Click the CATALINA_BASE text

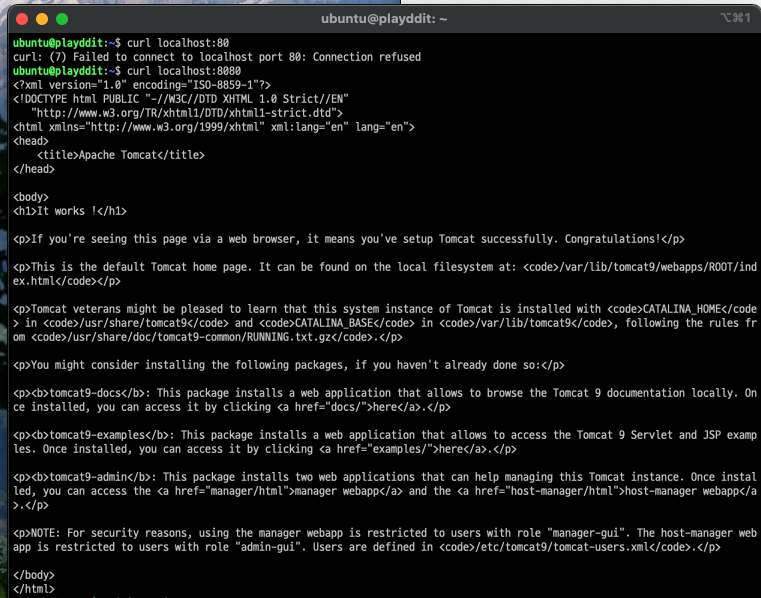point(334,323)
